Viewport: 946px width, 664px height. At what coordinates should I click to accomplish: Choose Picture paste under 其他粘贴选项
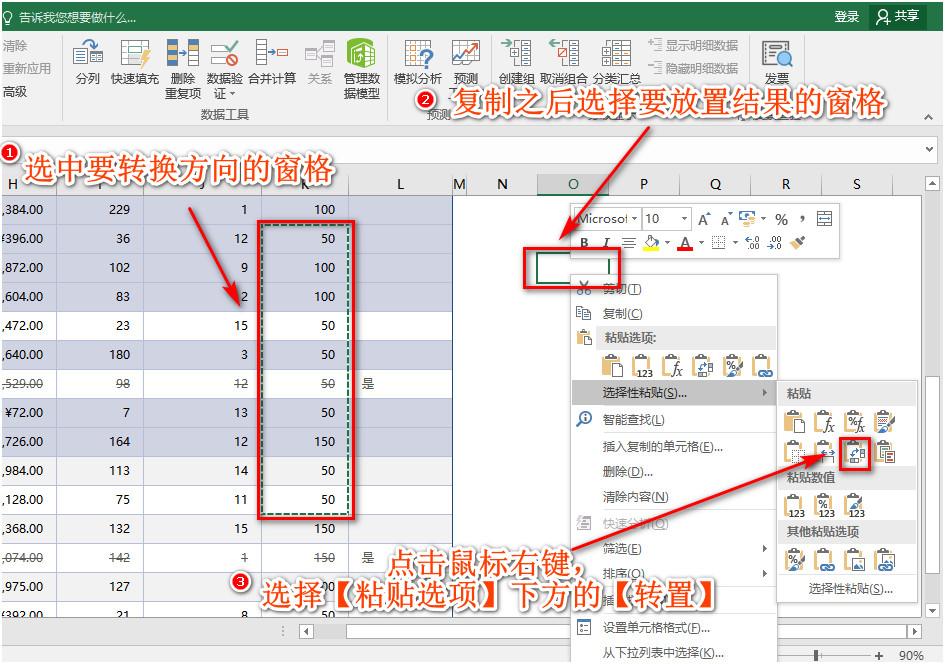[854, 560]
